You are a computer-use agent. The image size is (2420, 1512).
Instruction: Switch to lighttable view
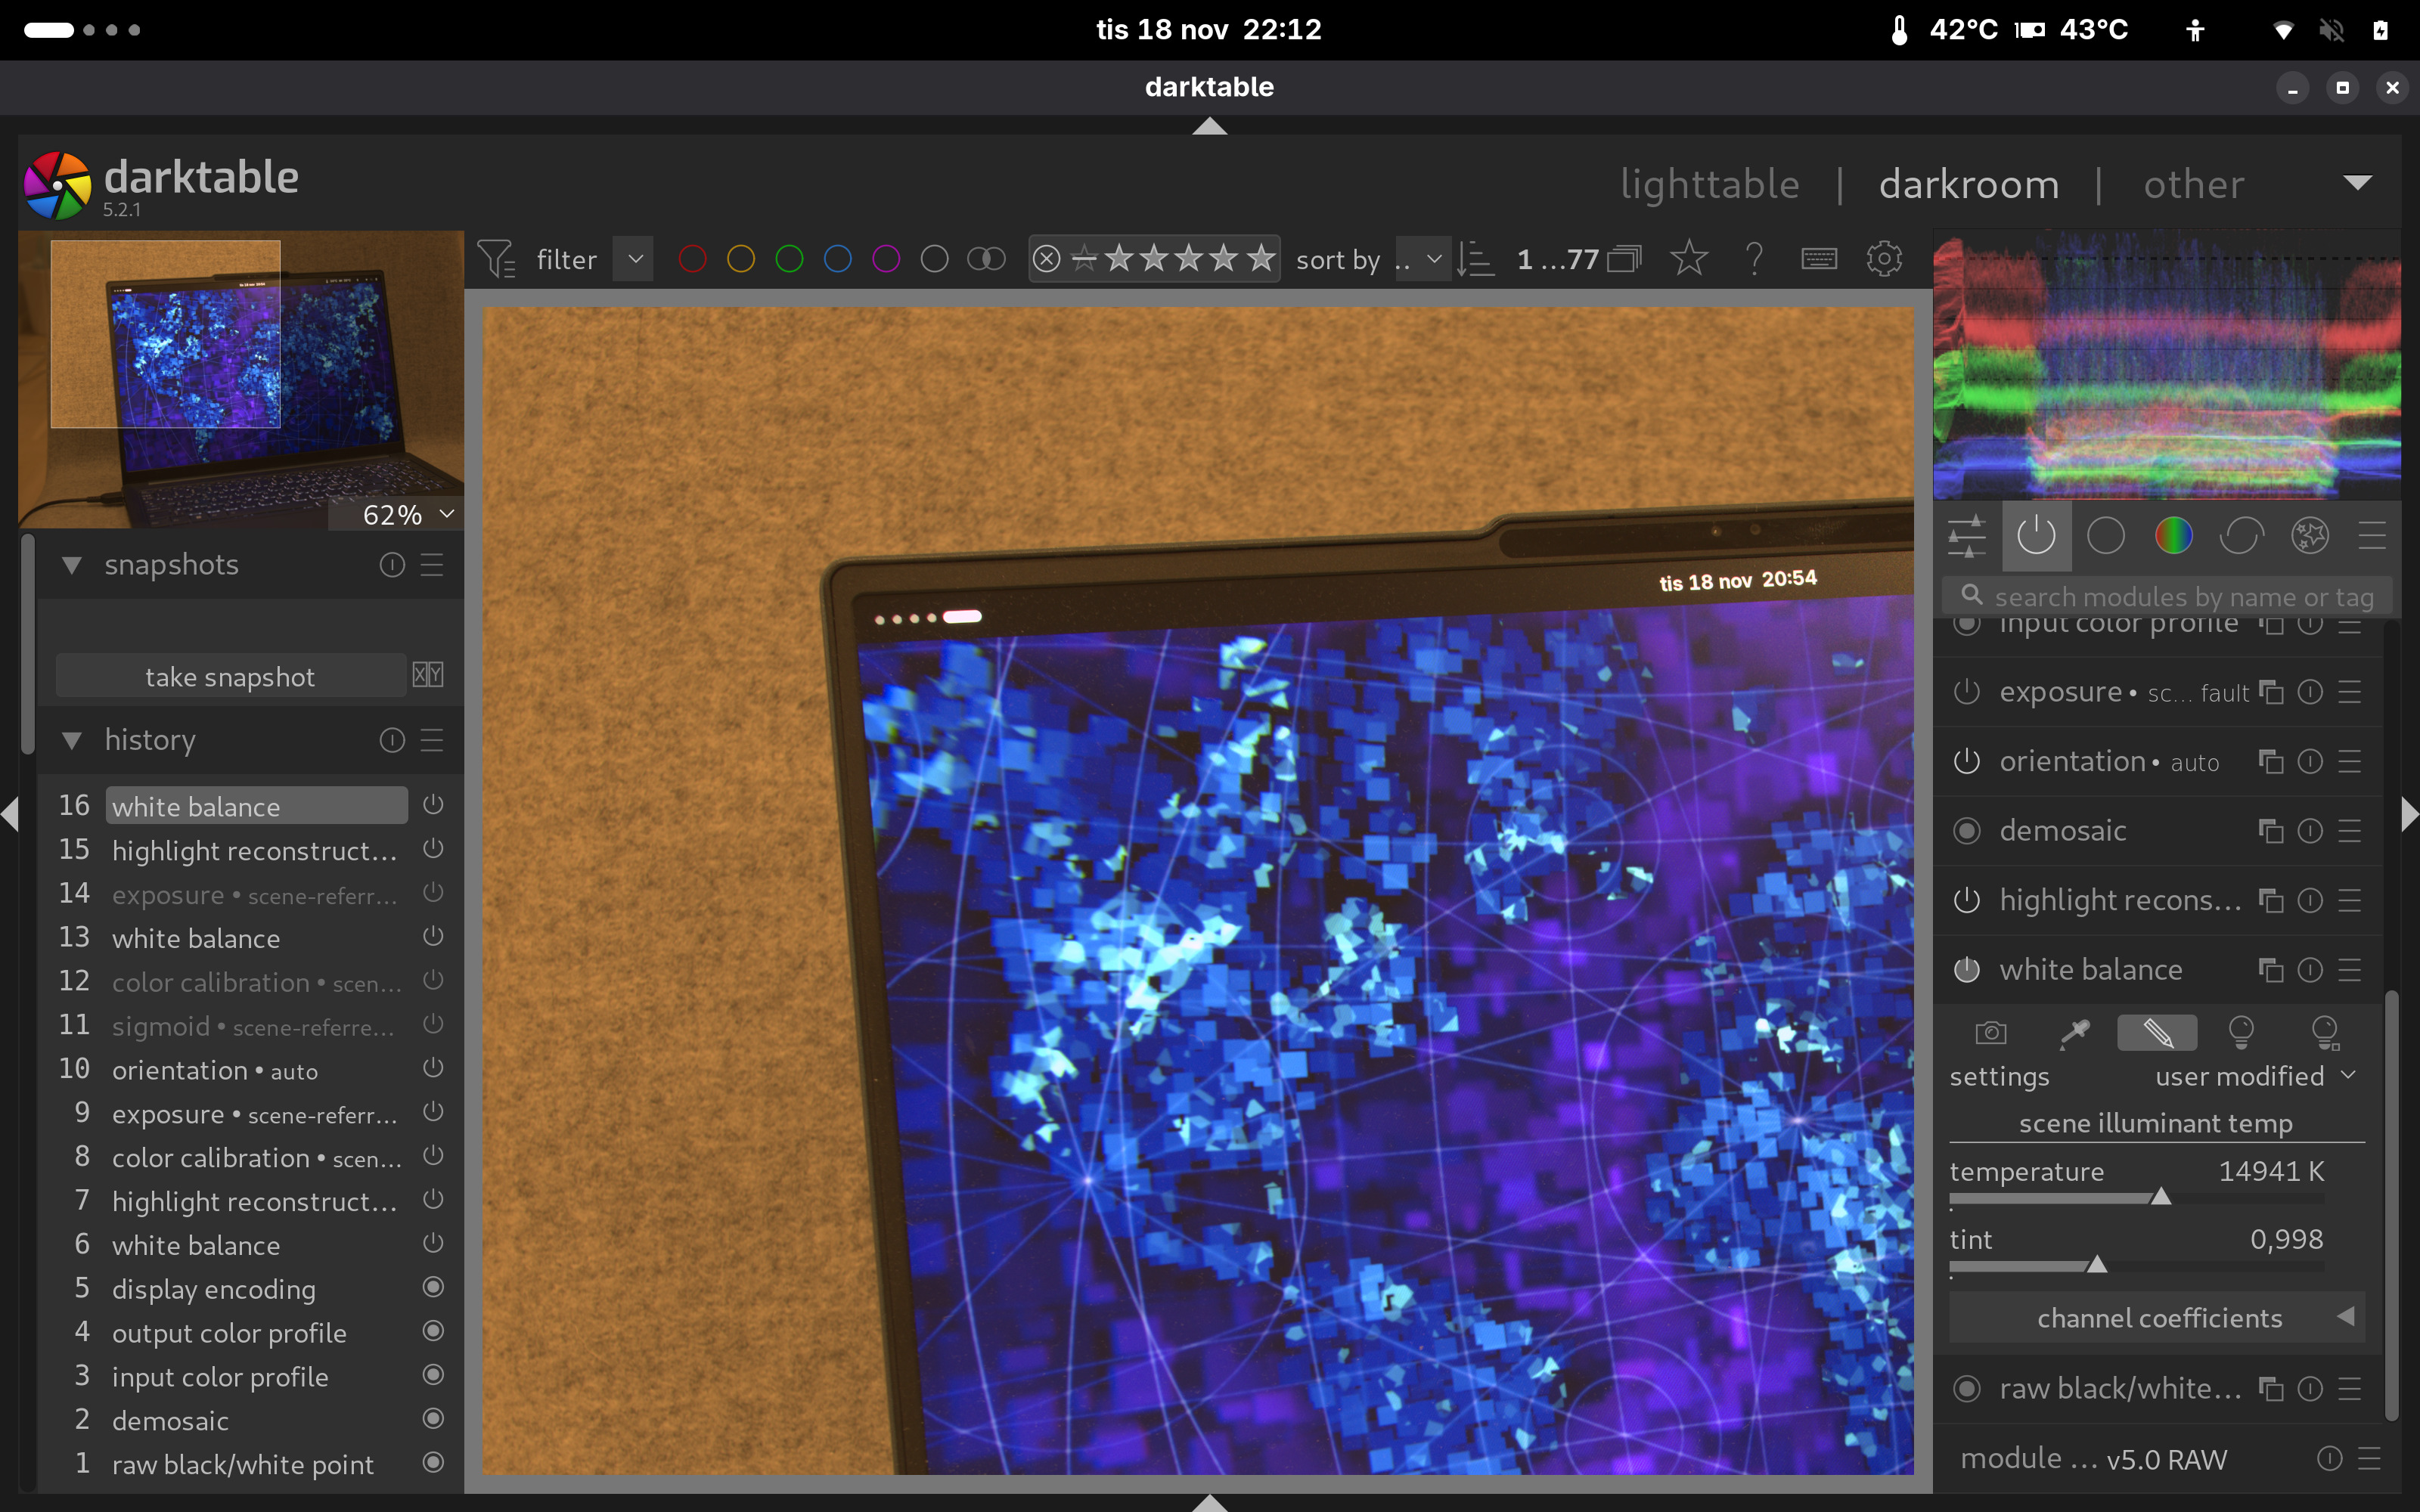click(x=1709, y=184)
